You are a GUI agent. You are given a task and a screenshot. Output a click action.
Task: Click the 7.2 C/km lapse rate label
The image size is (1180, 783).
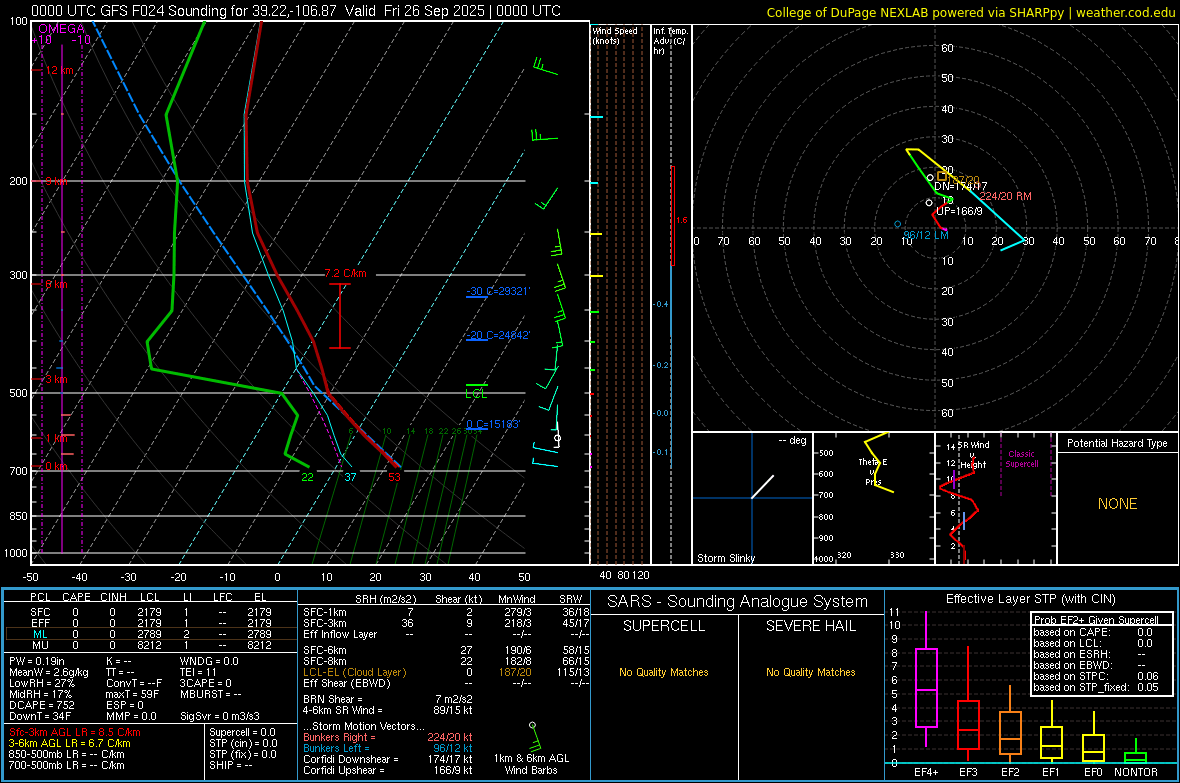point(345,273)
